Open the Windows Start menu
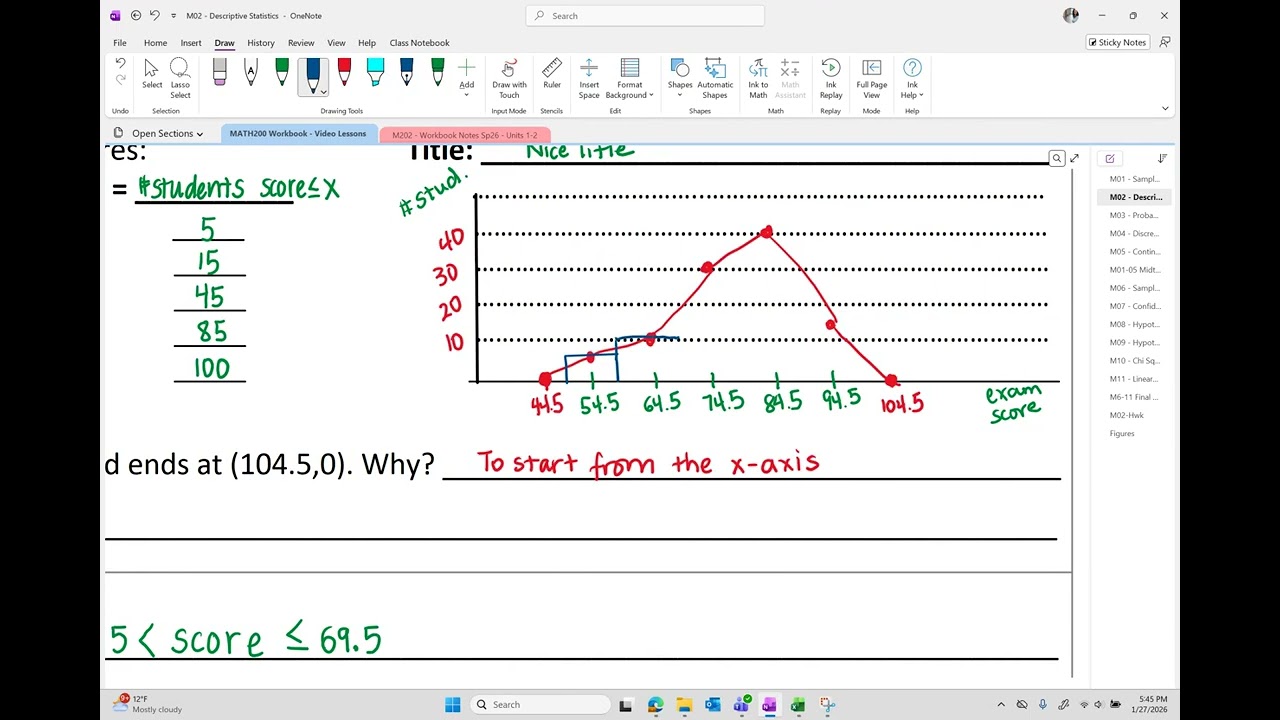1280x720 pixels. (x=453, y=705)
